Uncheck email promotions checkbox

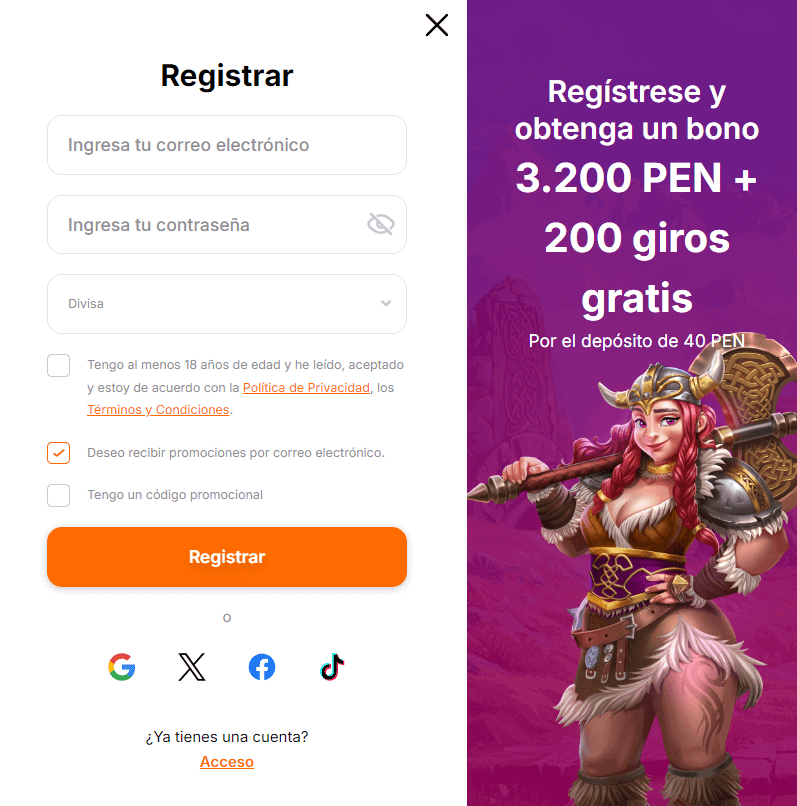pyautogui.click(x=59, y=453)
